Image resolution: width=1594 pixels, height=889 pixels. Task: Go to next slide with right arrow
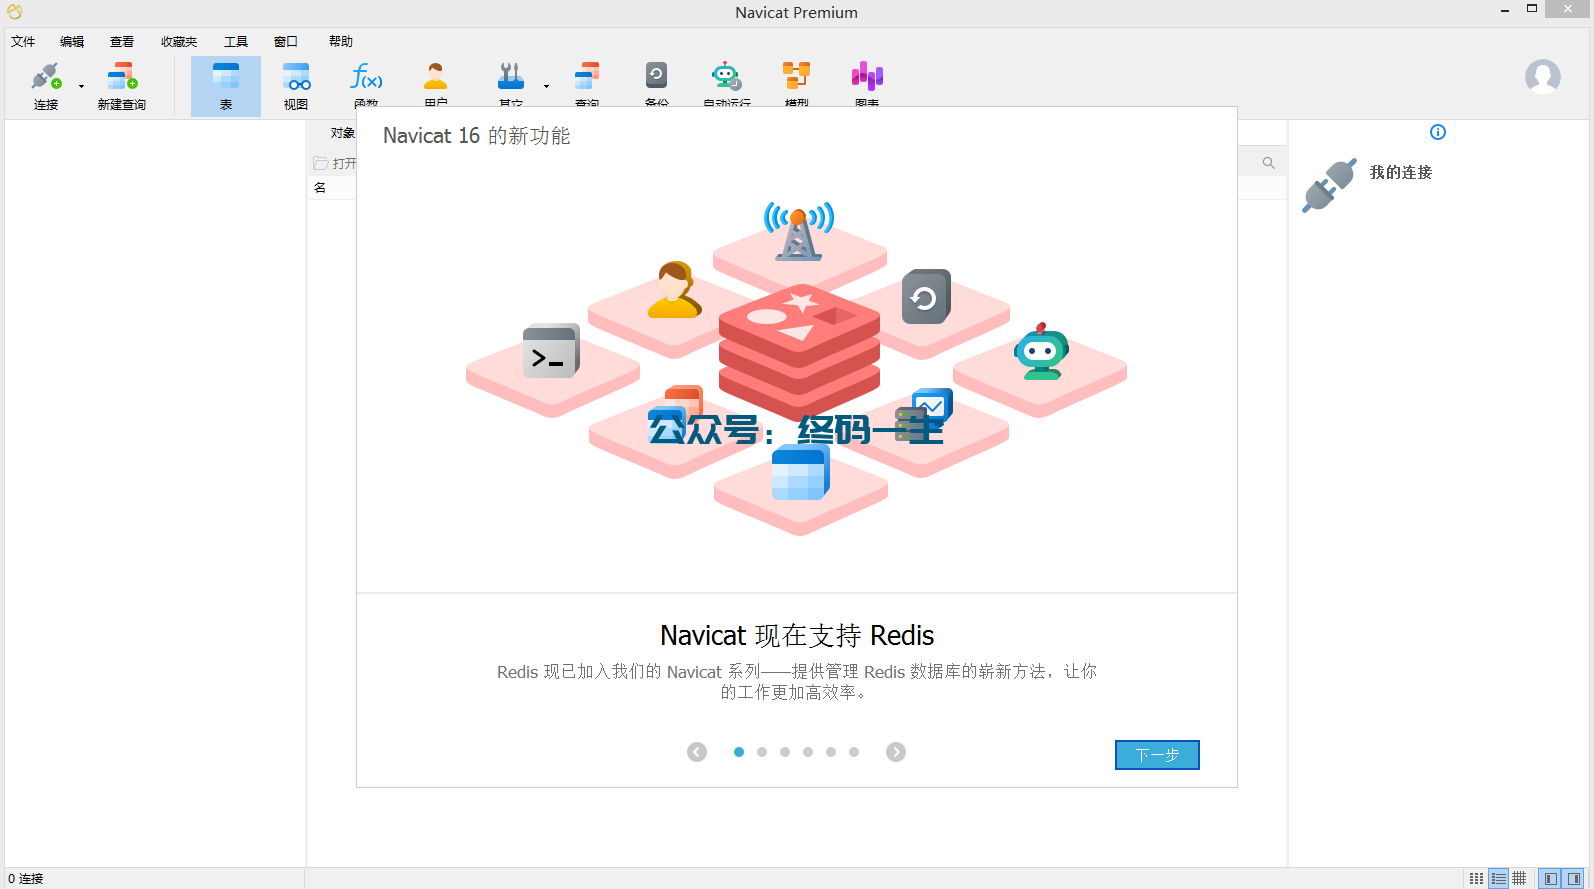coord(896,752)
